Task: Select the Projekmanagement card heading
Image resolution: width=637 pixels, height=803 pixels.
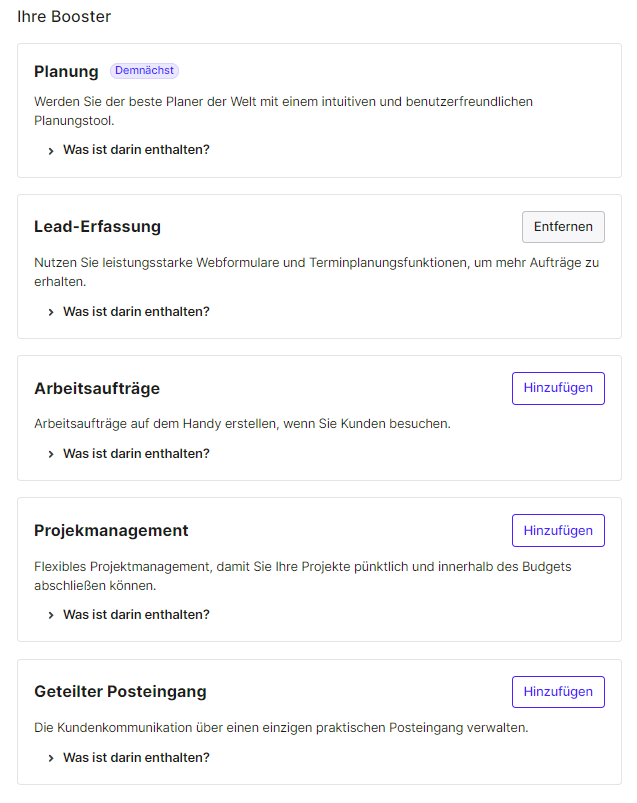Action: pos(111,531)
